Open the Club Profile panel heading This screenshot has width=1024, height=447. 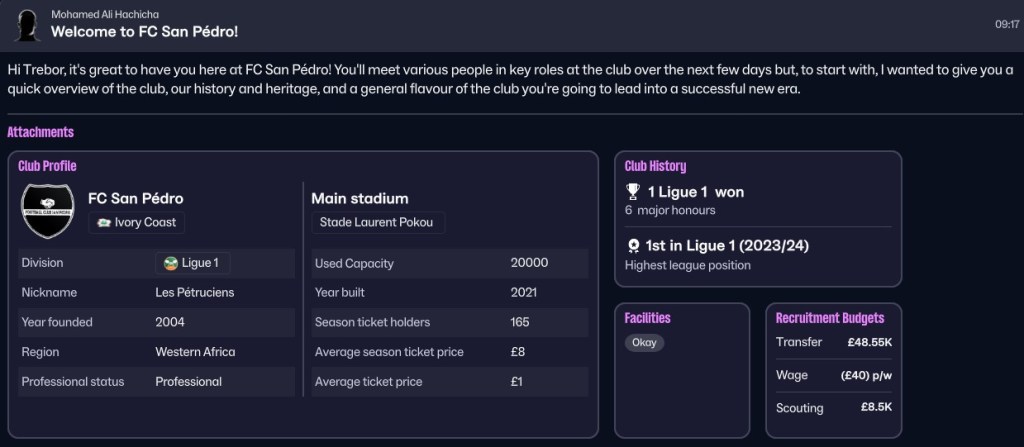(47, 166)
